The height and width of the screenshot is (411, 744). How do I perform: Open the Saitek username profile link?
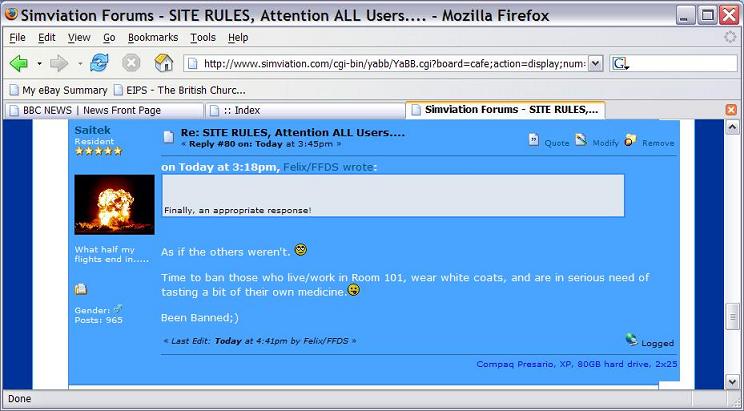(91, 129)
